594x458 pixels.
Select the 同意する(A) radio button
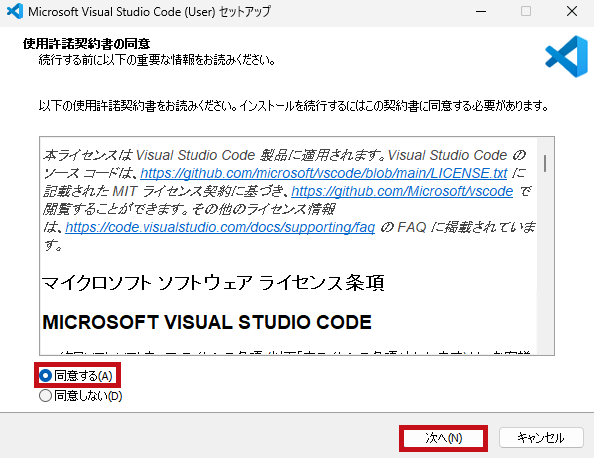click(x=45, y=376)
